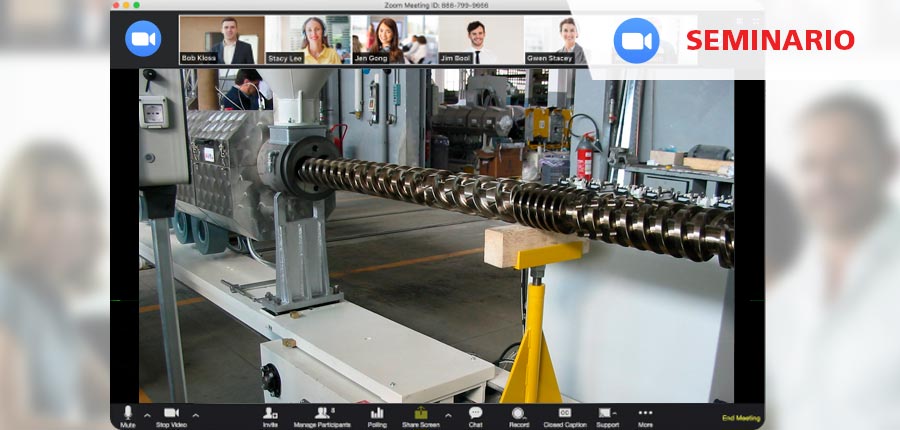
Task: Stop Video camera toggle
Action: 171,414
